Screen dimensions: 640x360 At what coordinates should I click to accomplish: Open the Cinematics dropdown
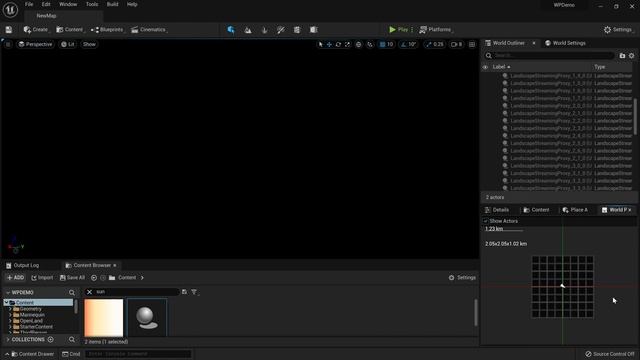point(149,30)
